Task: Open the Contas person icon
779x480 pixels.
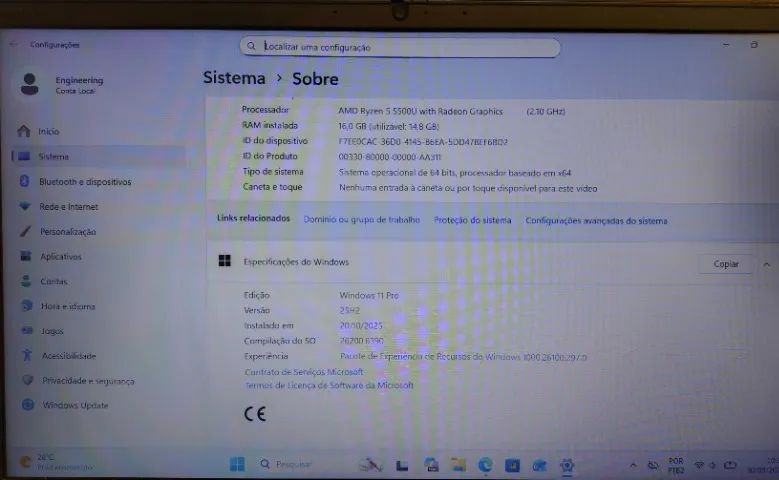Action: click(x=26, y=281)
